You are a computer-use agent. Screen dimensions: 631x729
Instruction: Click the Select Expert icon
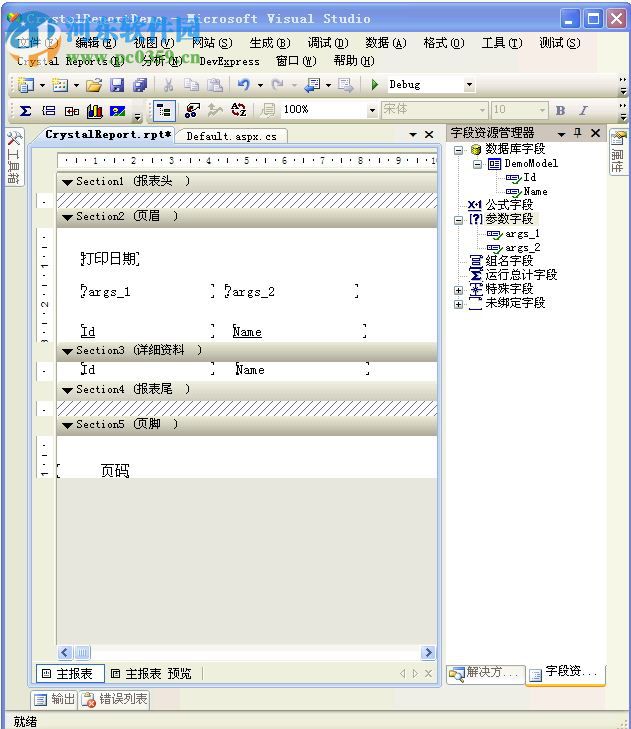pyautogui.click(x=192, y=110)
